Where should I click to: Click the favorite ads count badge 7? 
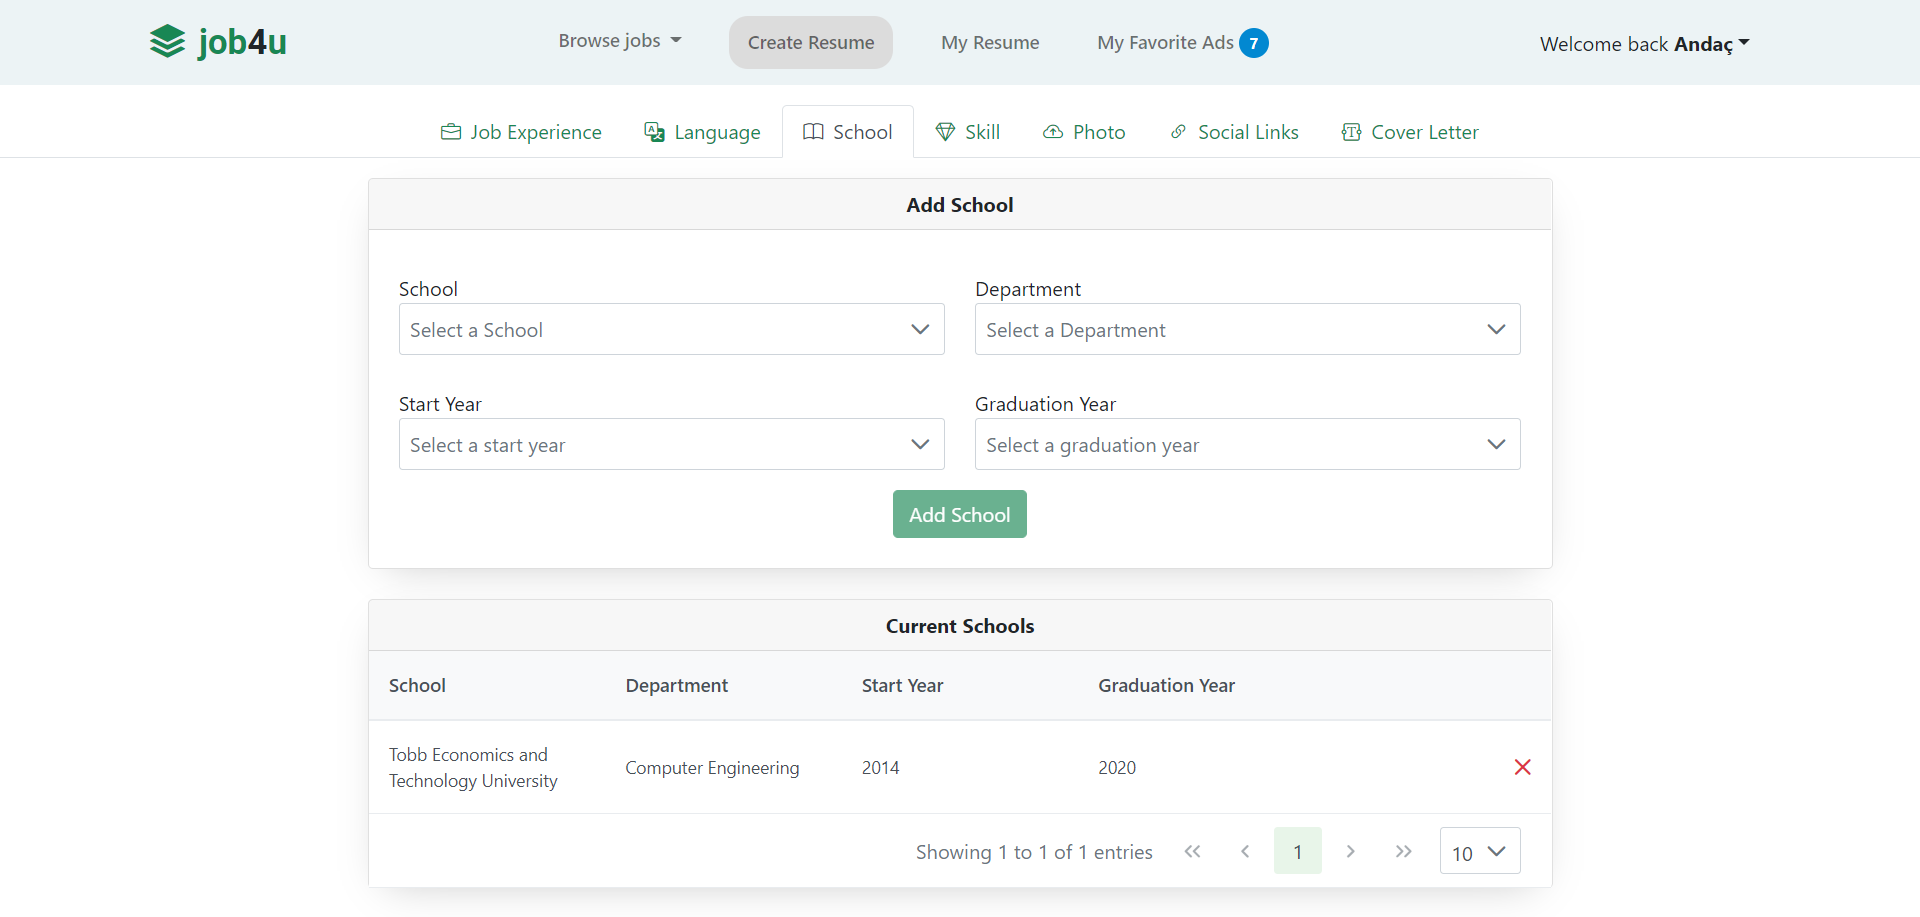[x=1254, y=43]
